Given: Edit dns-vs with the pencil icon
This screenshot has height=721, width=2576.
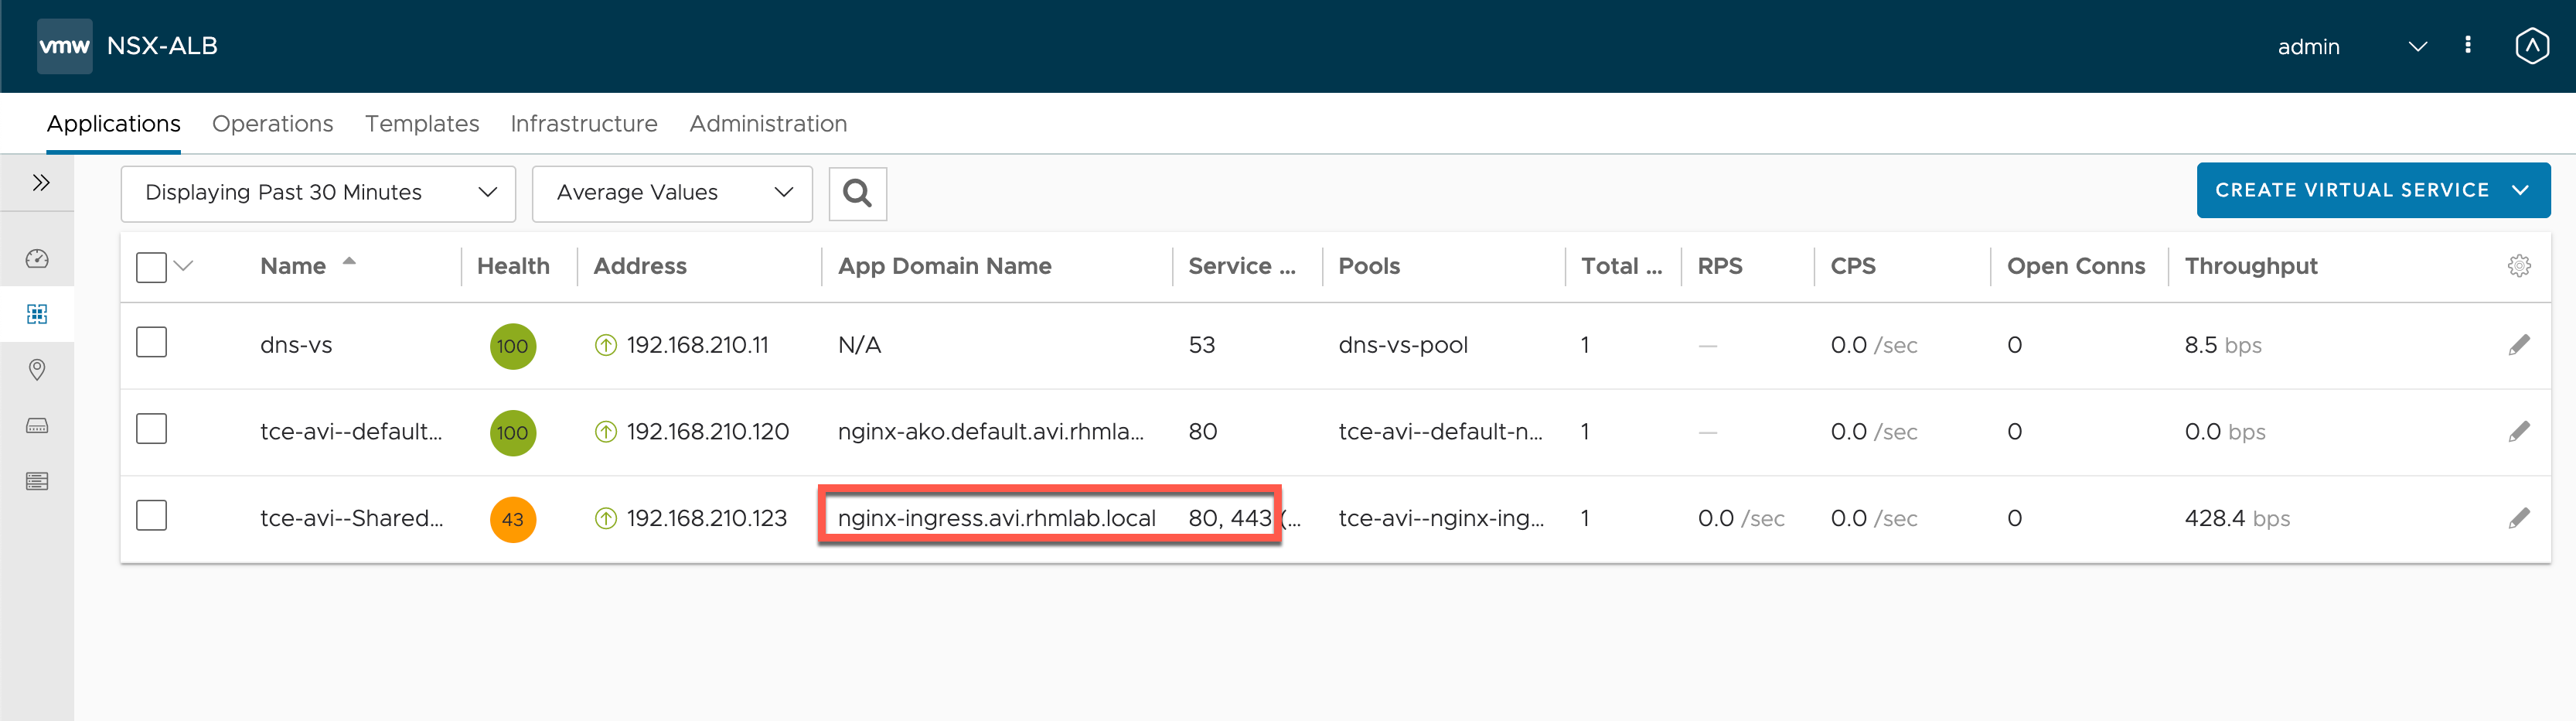Looking at the screenshot, I should pyautogui.click(x=2518, y=345).
